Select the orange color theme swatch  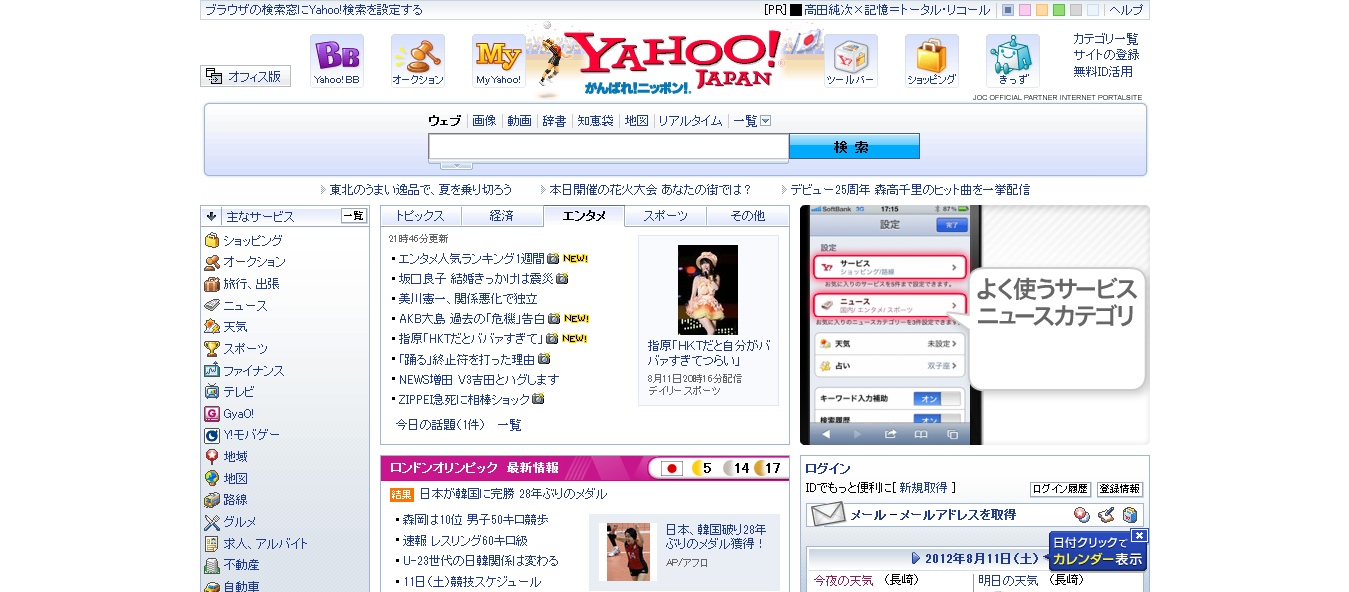click(1042, 10)
